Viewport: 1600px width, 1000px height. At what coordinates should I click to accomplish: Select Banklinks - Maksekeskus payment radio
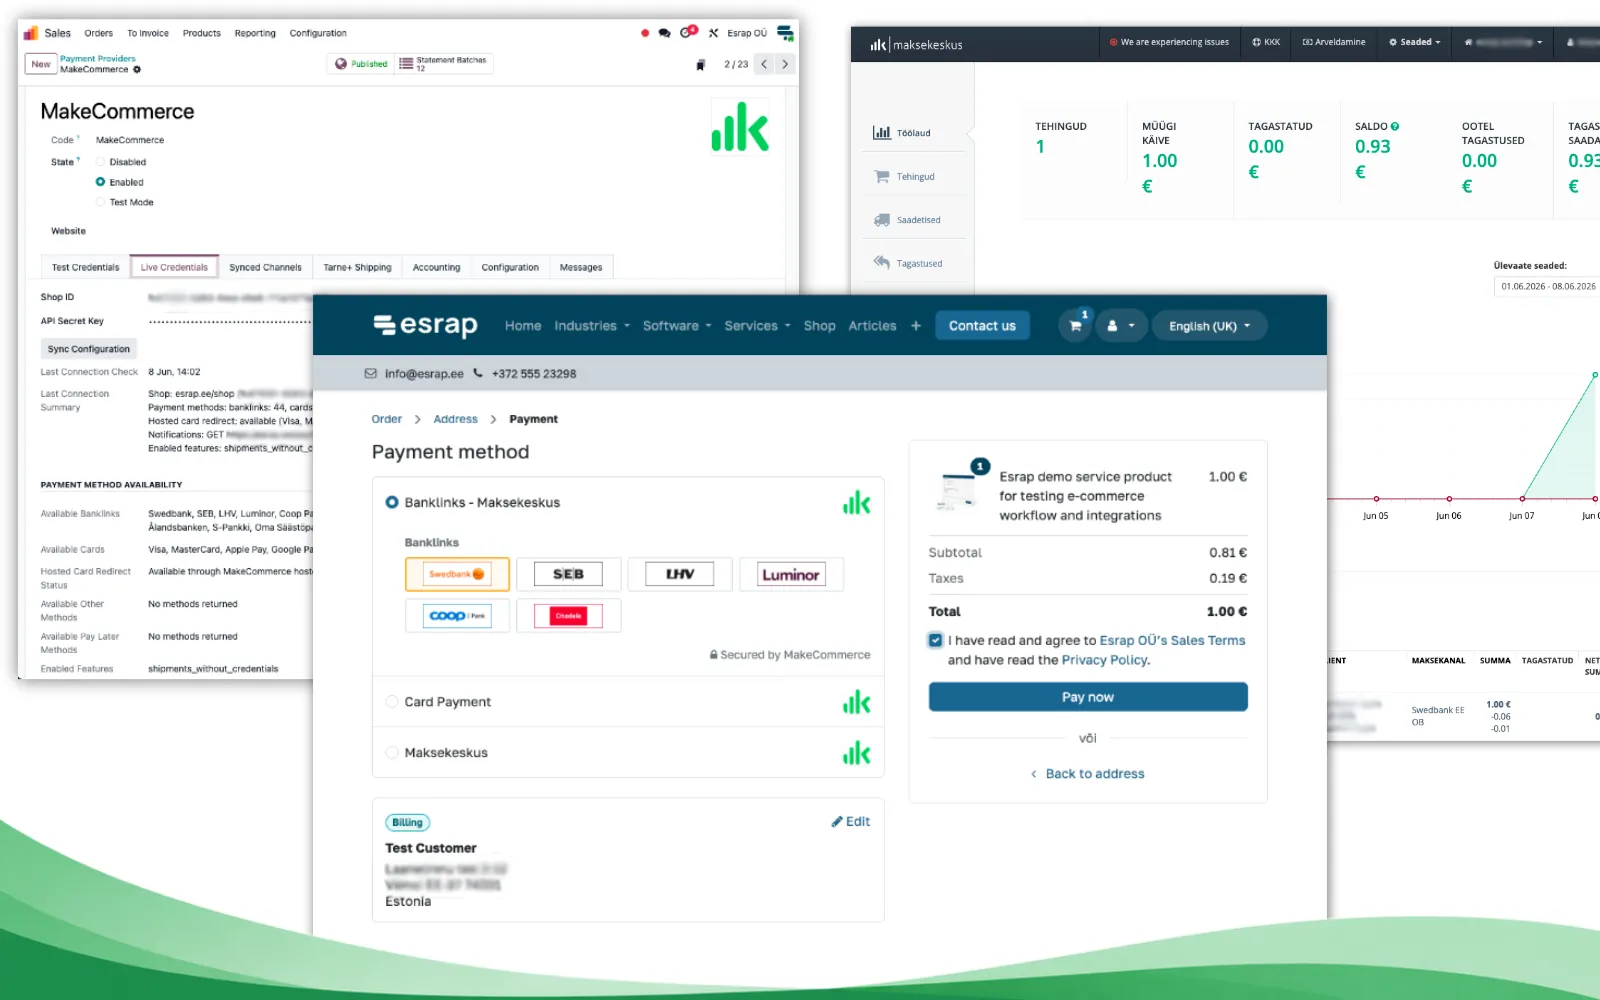tap(392, 502)
